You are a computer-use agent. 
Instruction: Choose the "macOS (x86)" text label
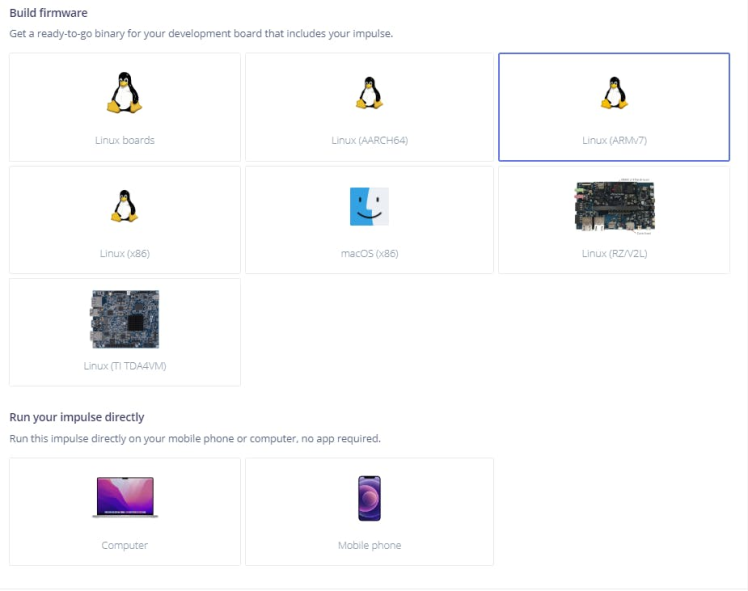[x=369, y=253]
